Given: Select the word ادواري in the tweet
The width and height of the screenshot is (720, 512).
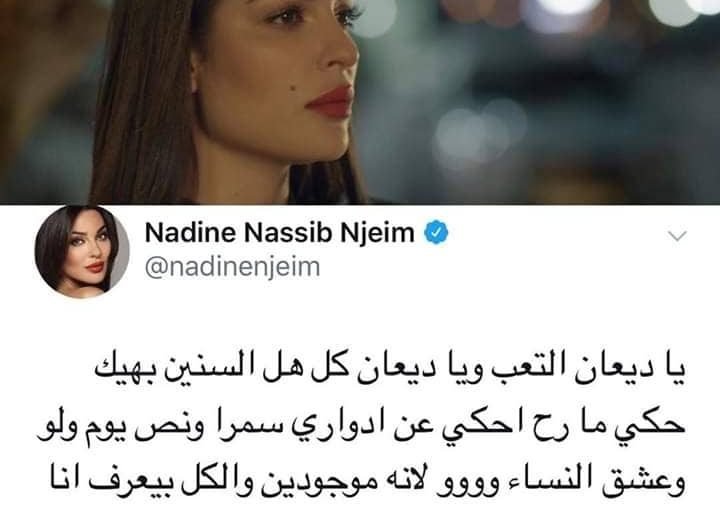Looking at the screenshot, I should [342, 426].
